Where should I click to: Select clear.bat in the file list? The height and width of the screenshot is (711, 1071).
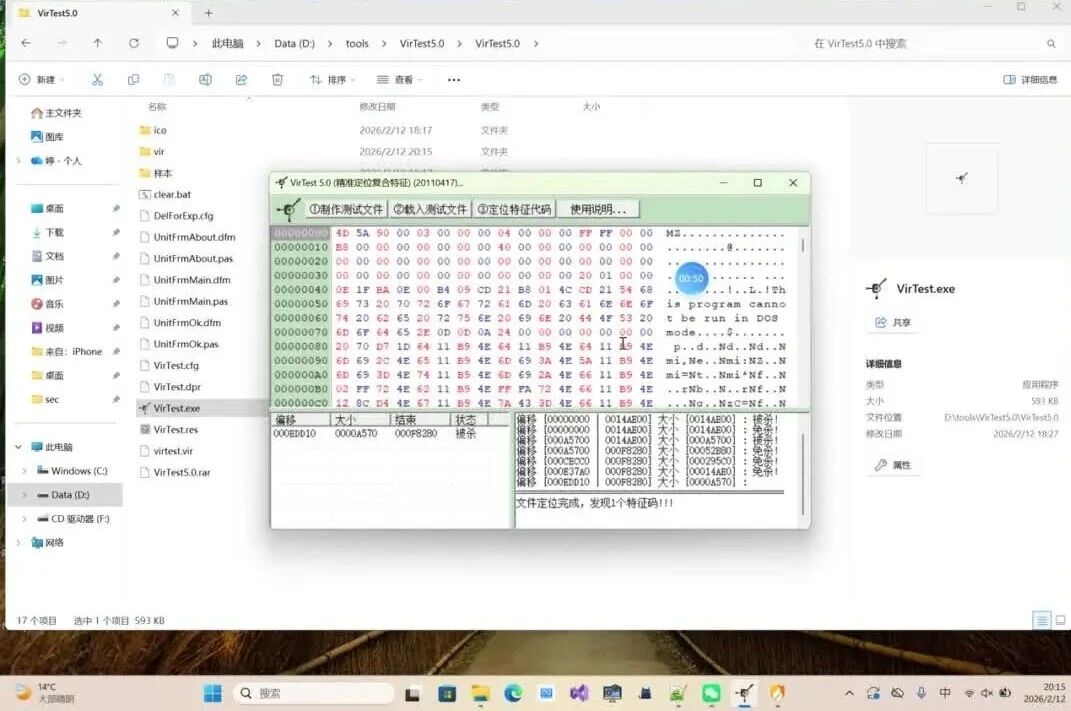[165, 195]
